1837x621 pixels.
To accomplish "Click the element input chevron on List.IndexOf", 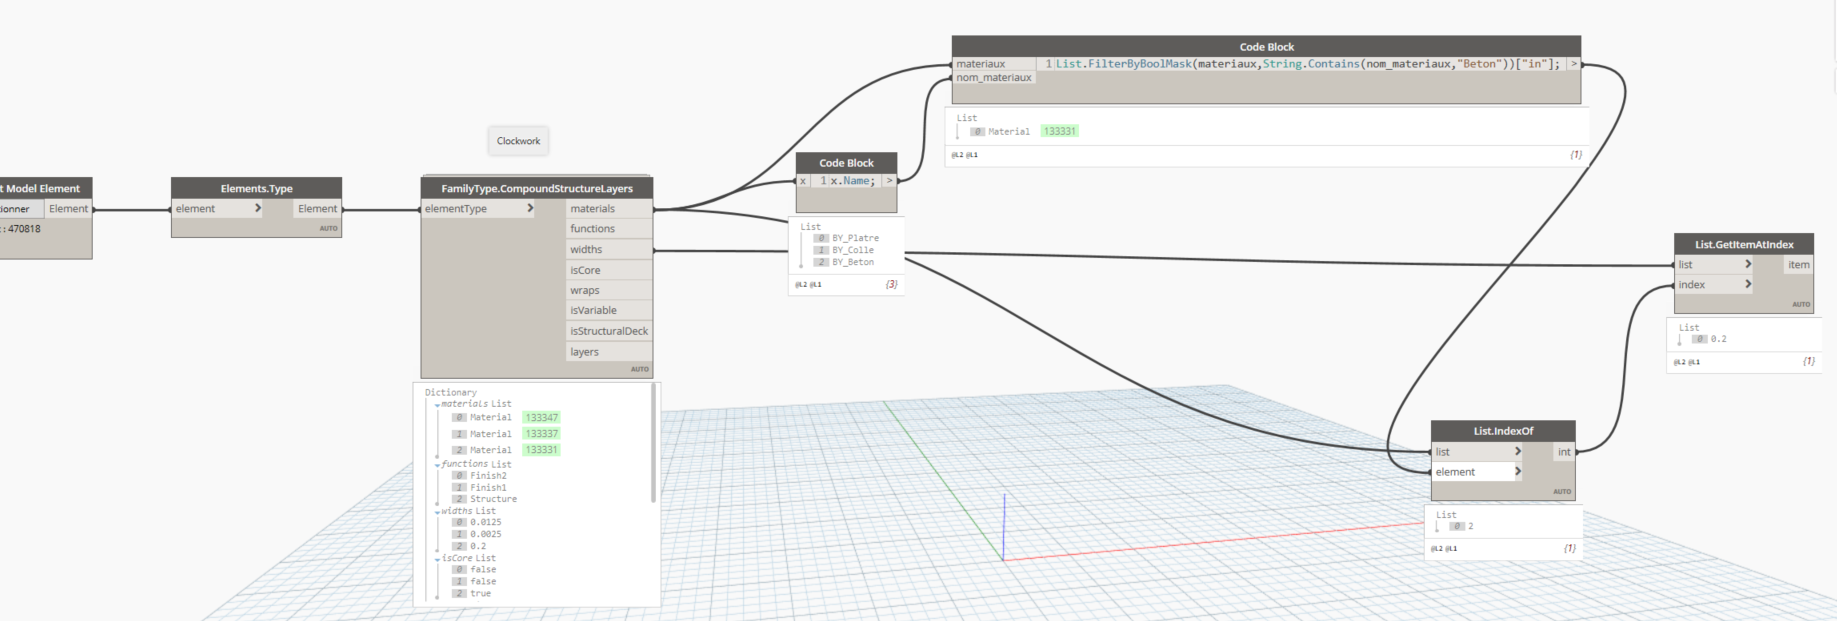I will [1517, 472].
